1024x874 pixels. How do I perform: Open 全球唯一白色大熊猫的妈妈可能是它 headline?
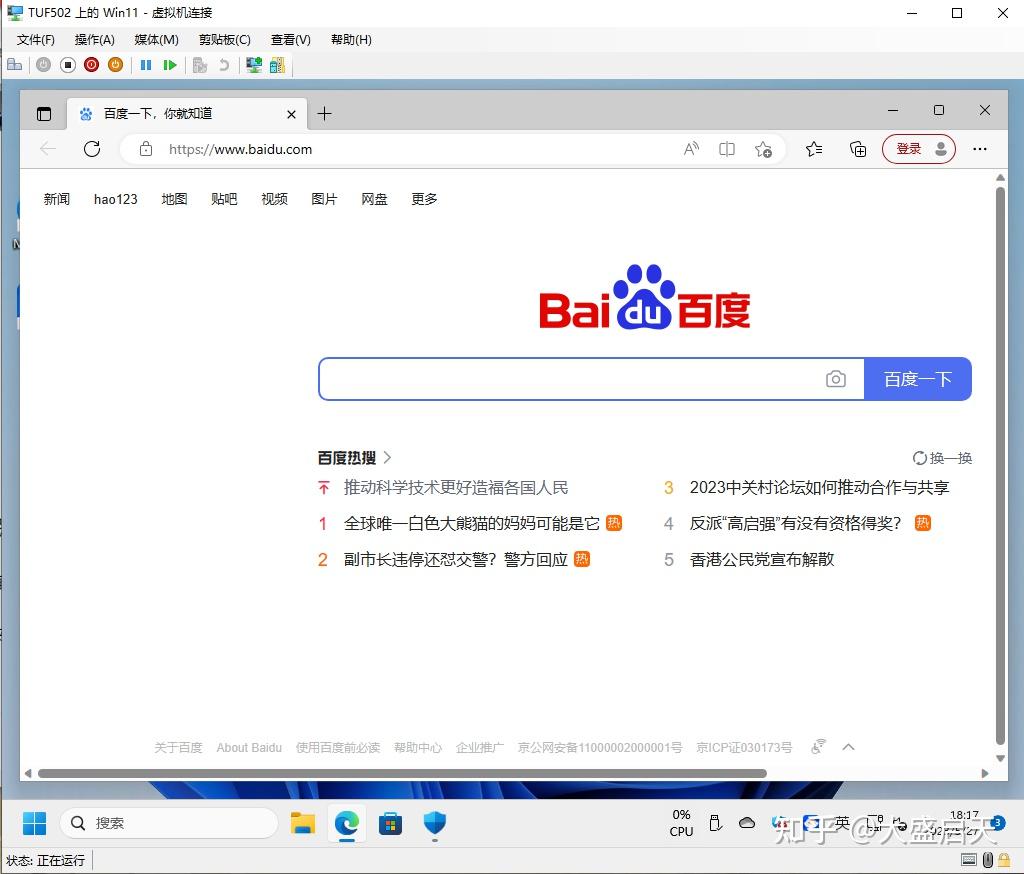[x=472, y=523]
